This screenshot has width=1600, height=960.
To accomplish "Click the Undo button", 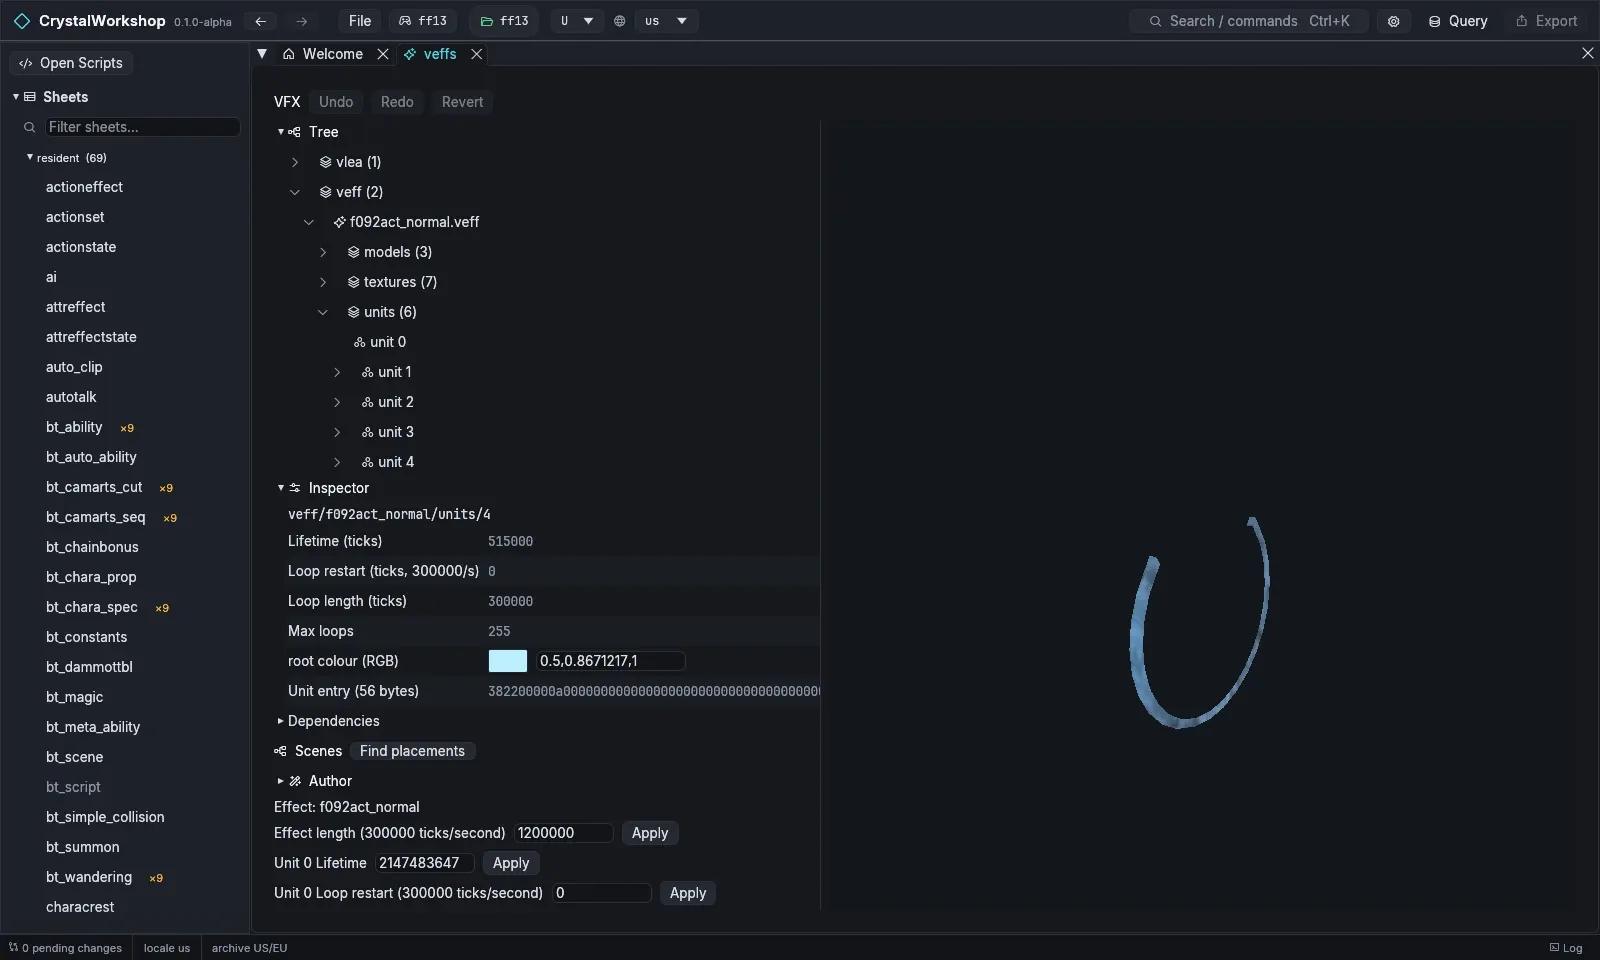I will [x=336, y=102].
